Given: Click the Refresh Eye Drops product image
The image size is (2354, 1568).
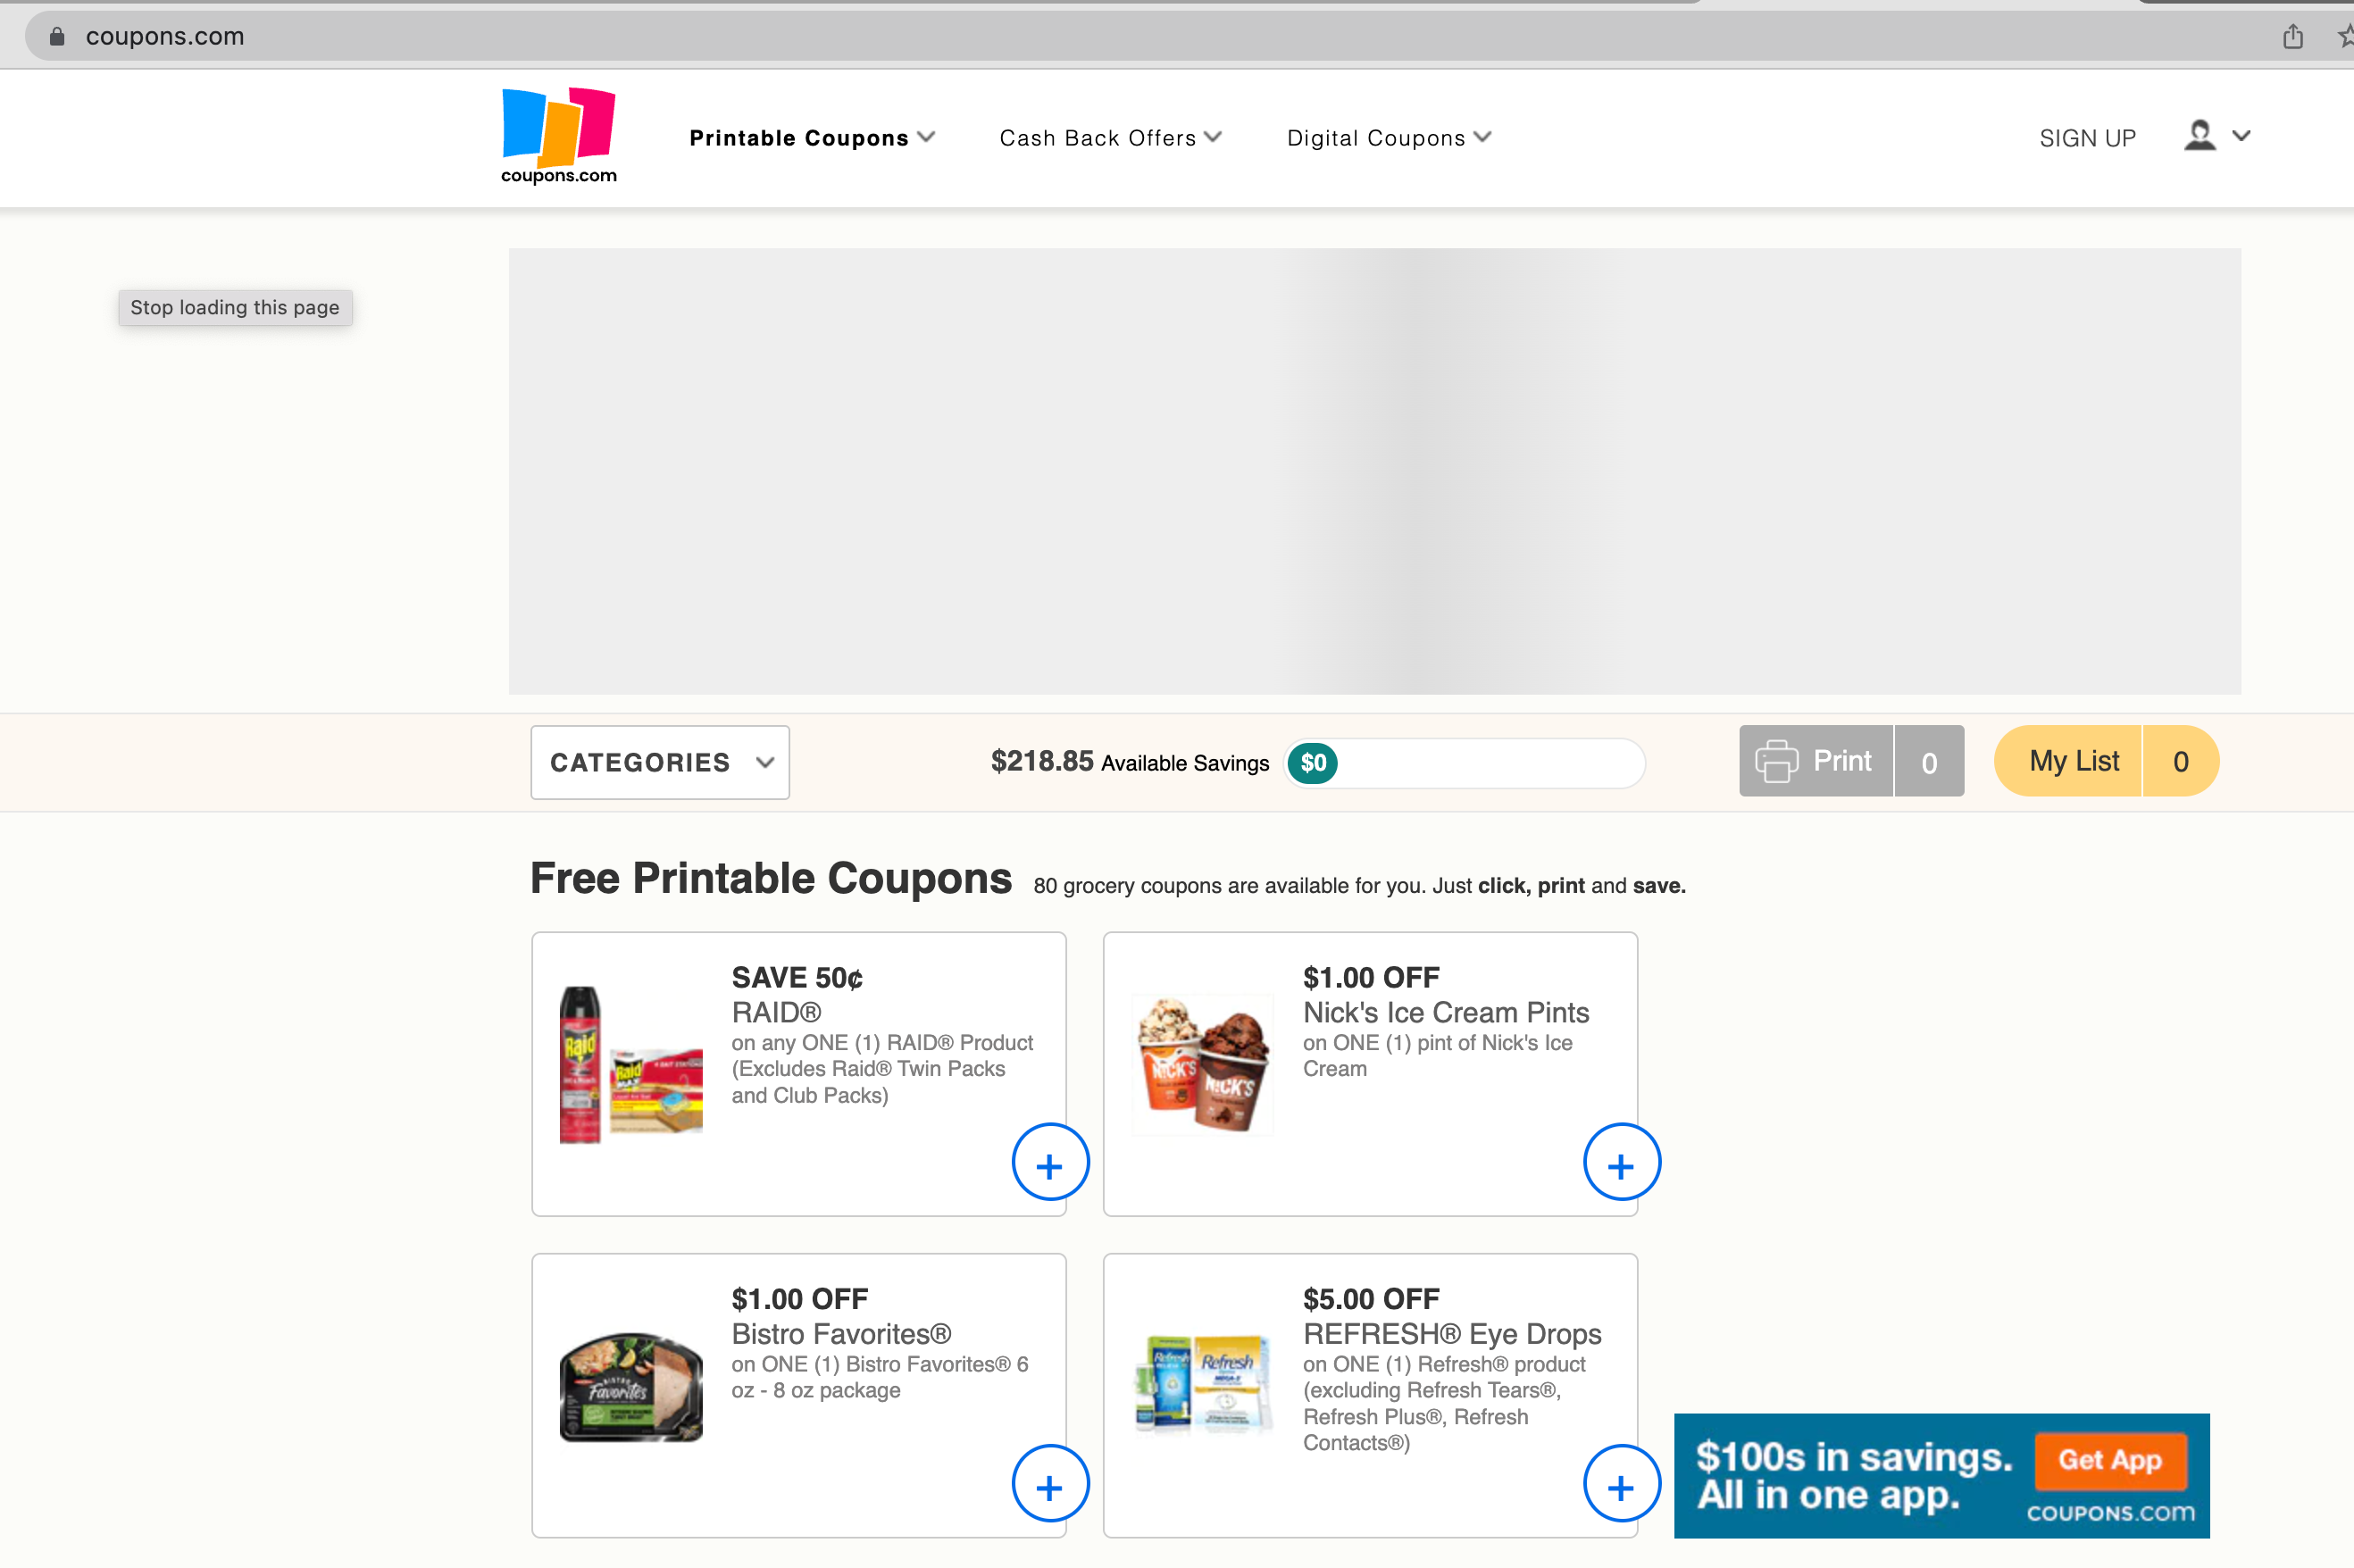Looking at the screenshot, I should [x=1203, y=1385].
